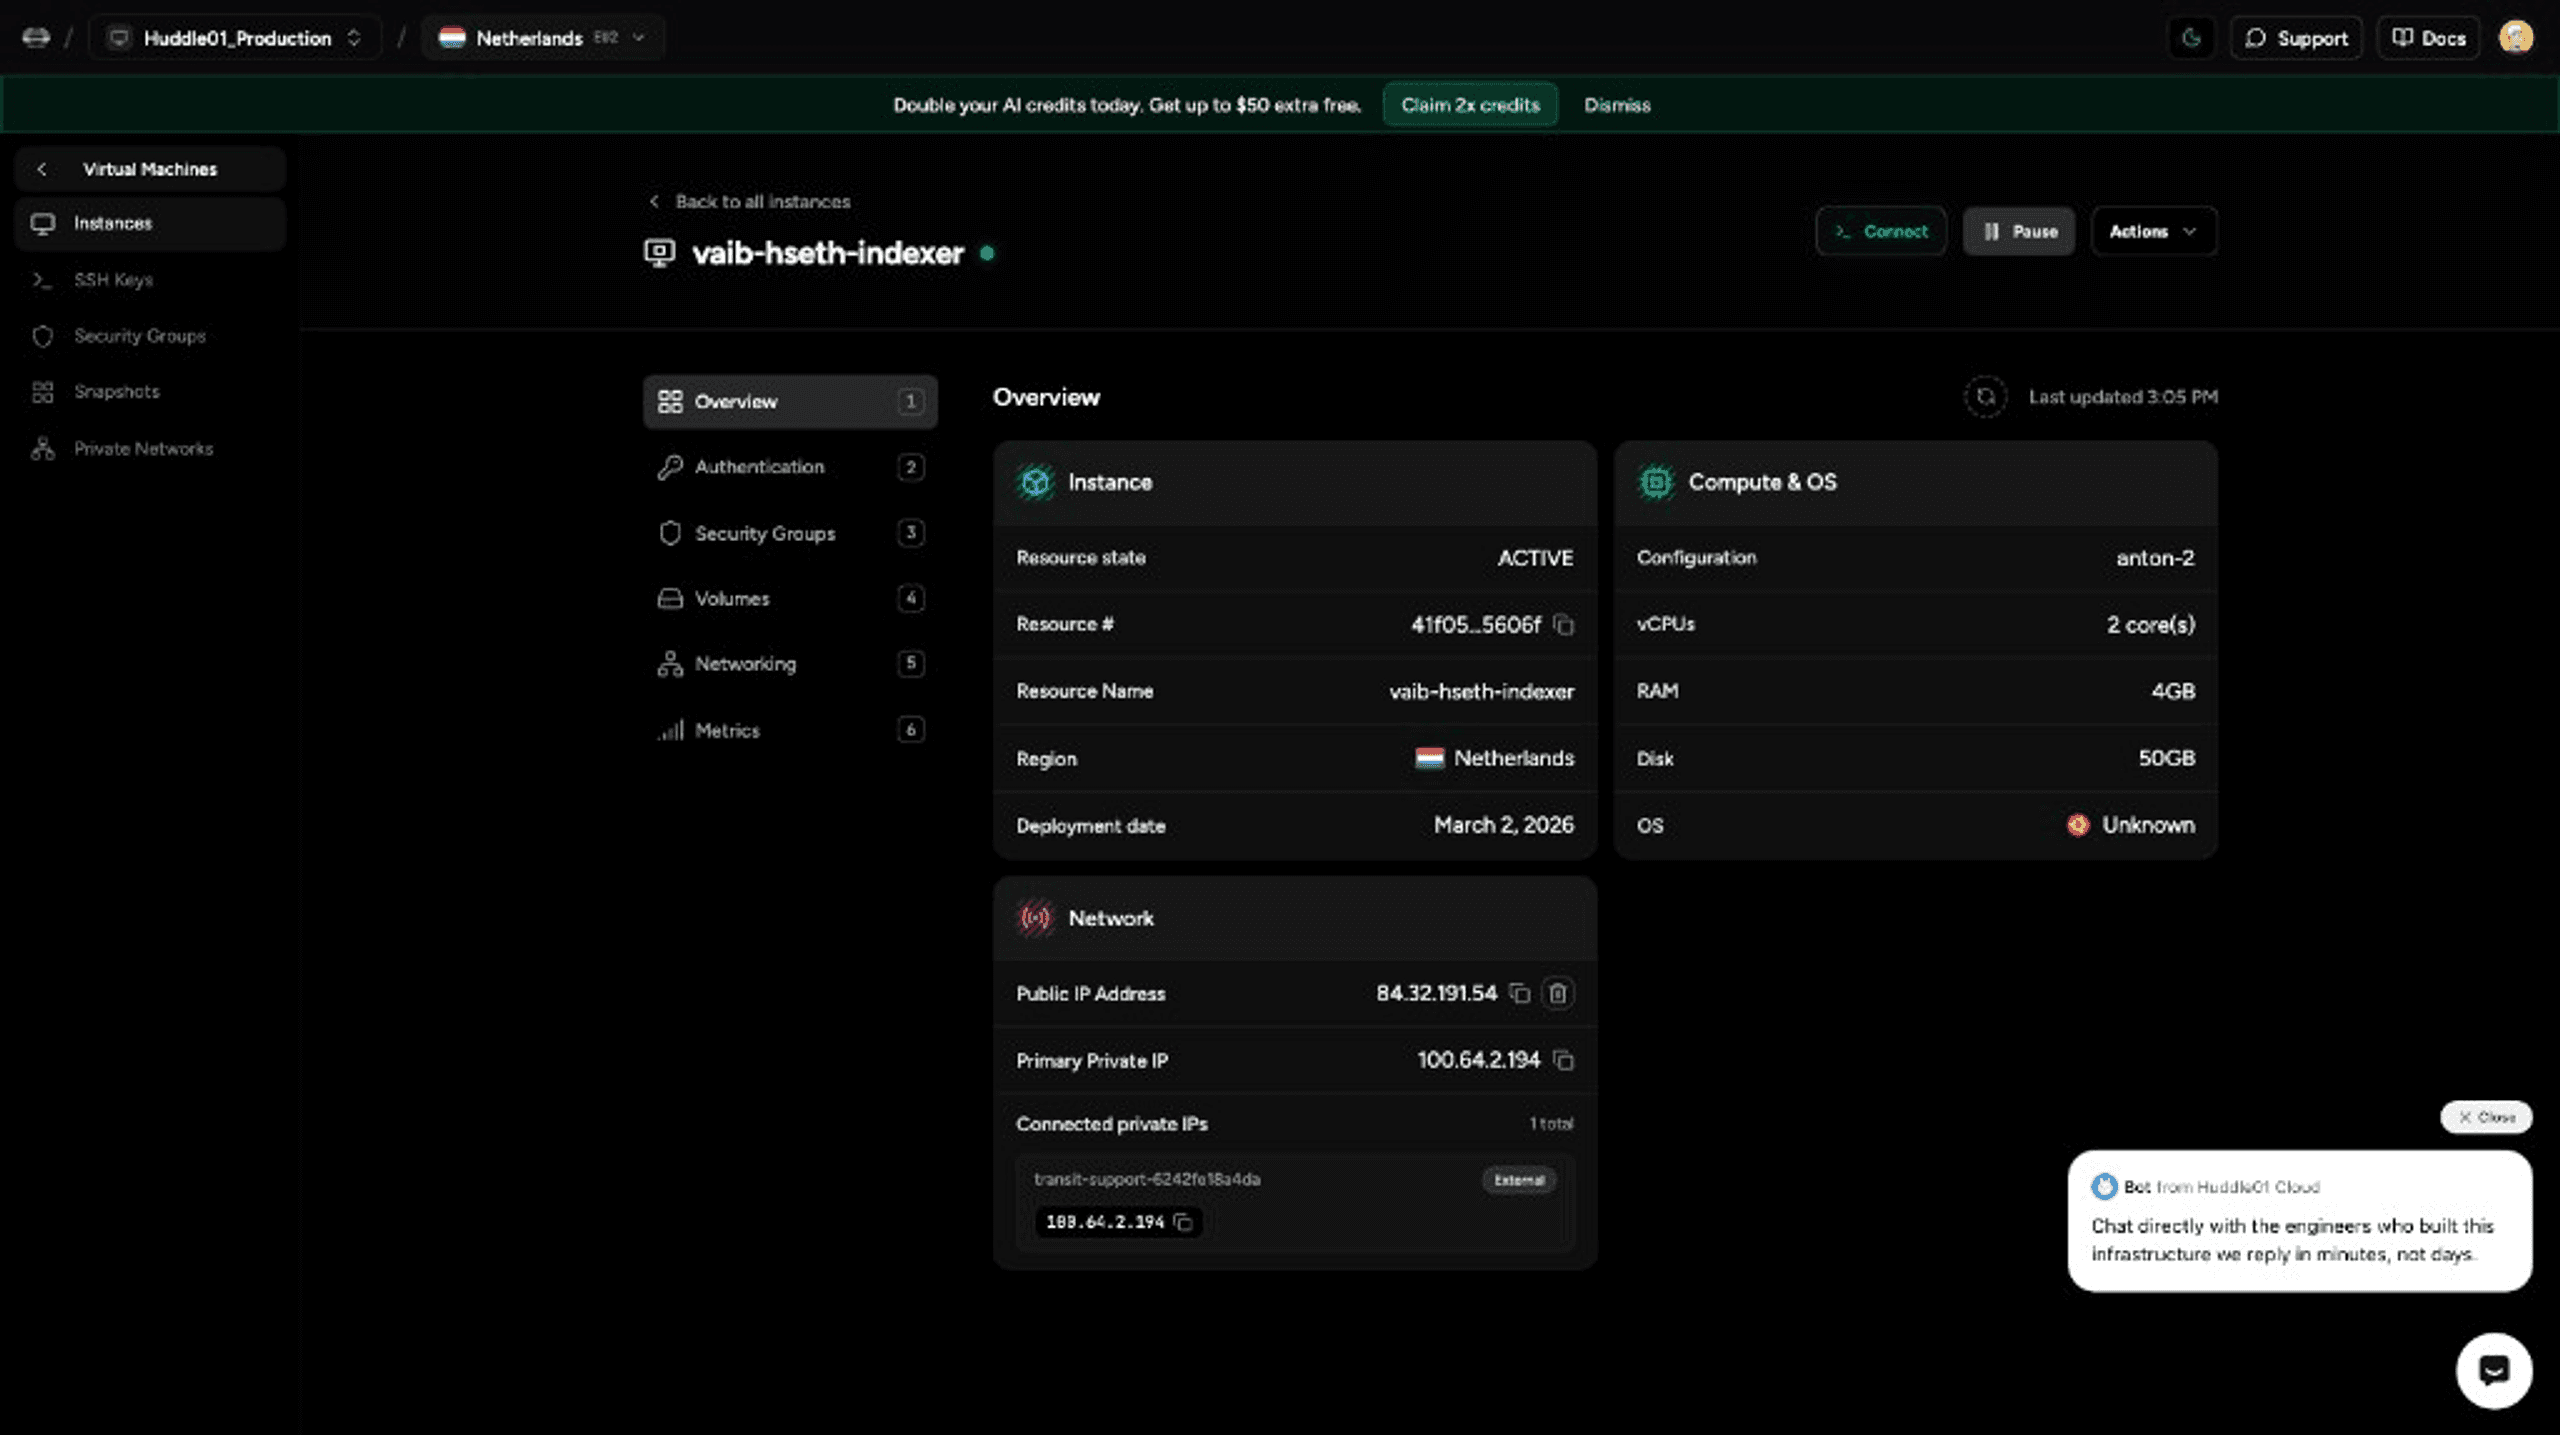Click the green active status dot
This screenshot has height=1435, width=2560.
tap(987, 253)
